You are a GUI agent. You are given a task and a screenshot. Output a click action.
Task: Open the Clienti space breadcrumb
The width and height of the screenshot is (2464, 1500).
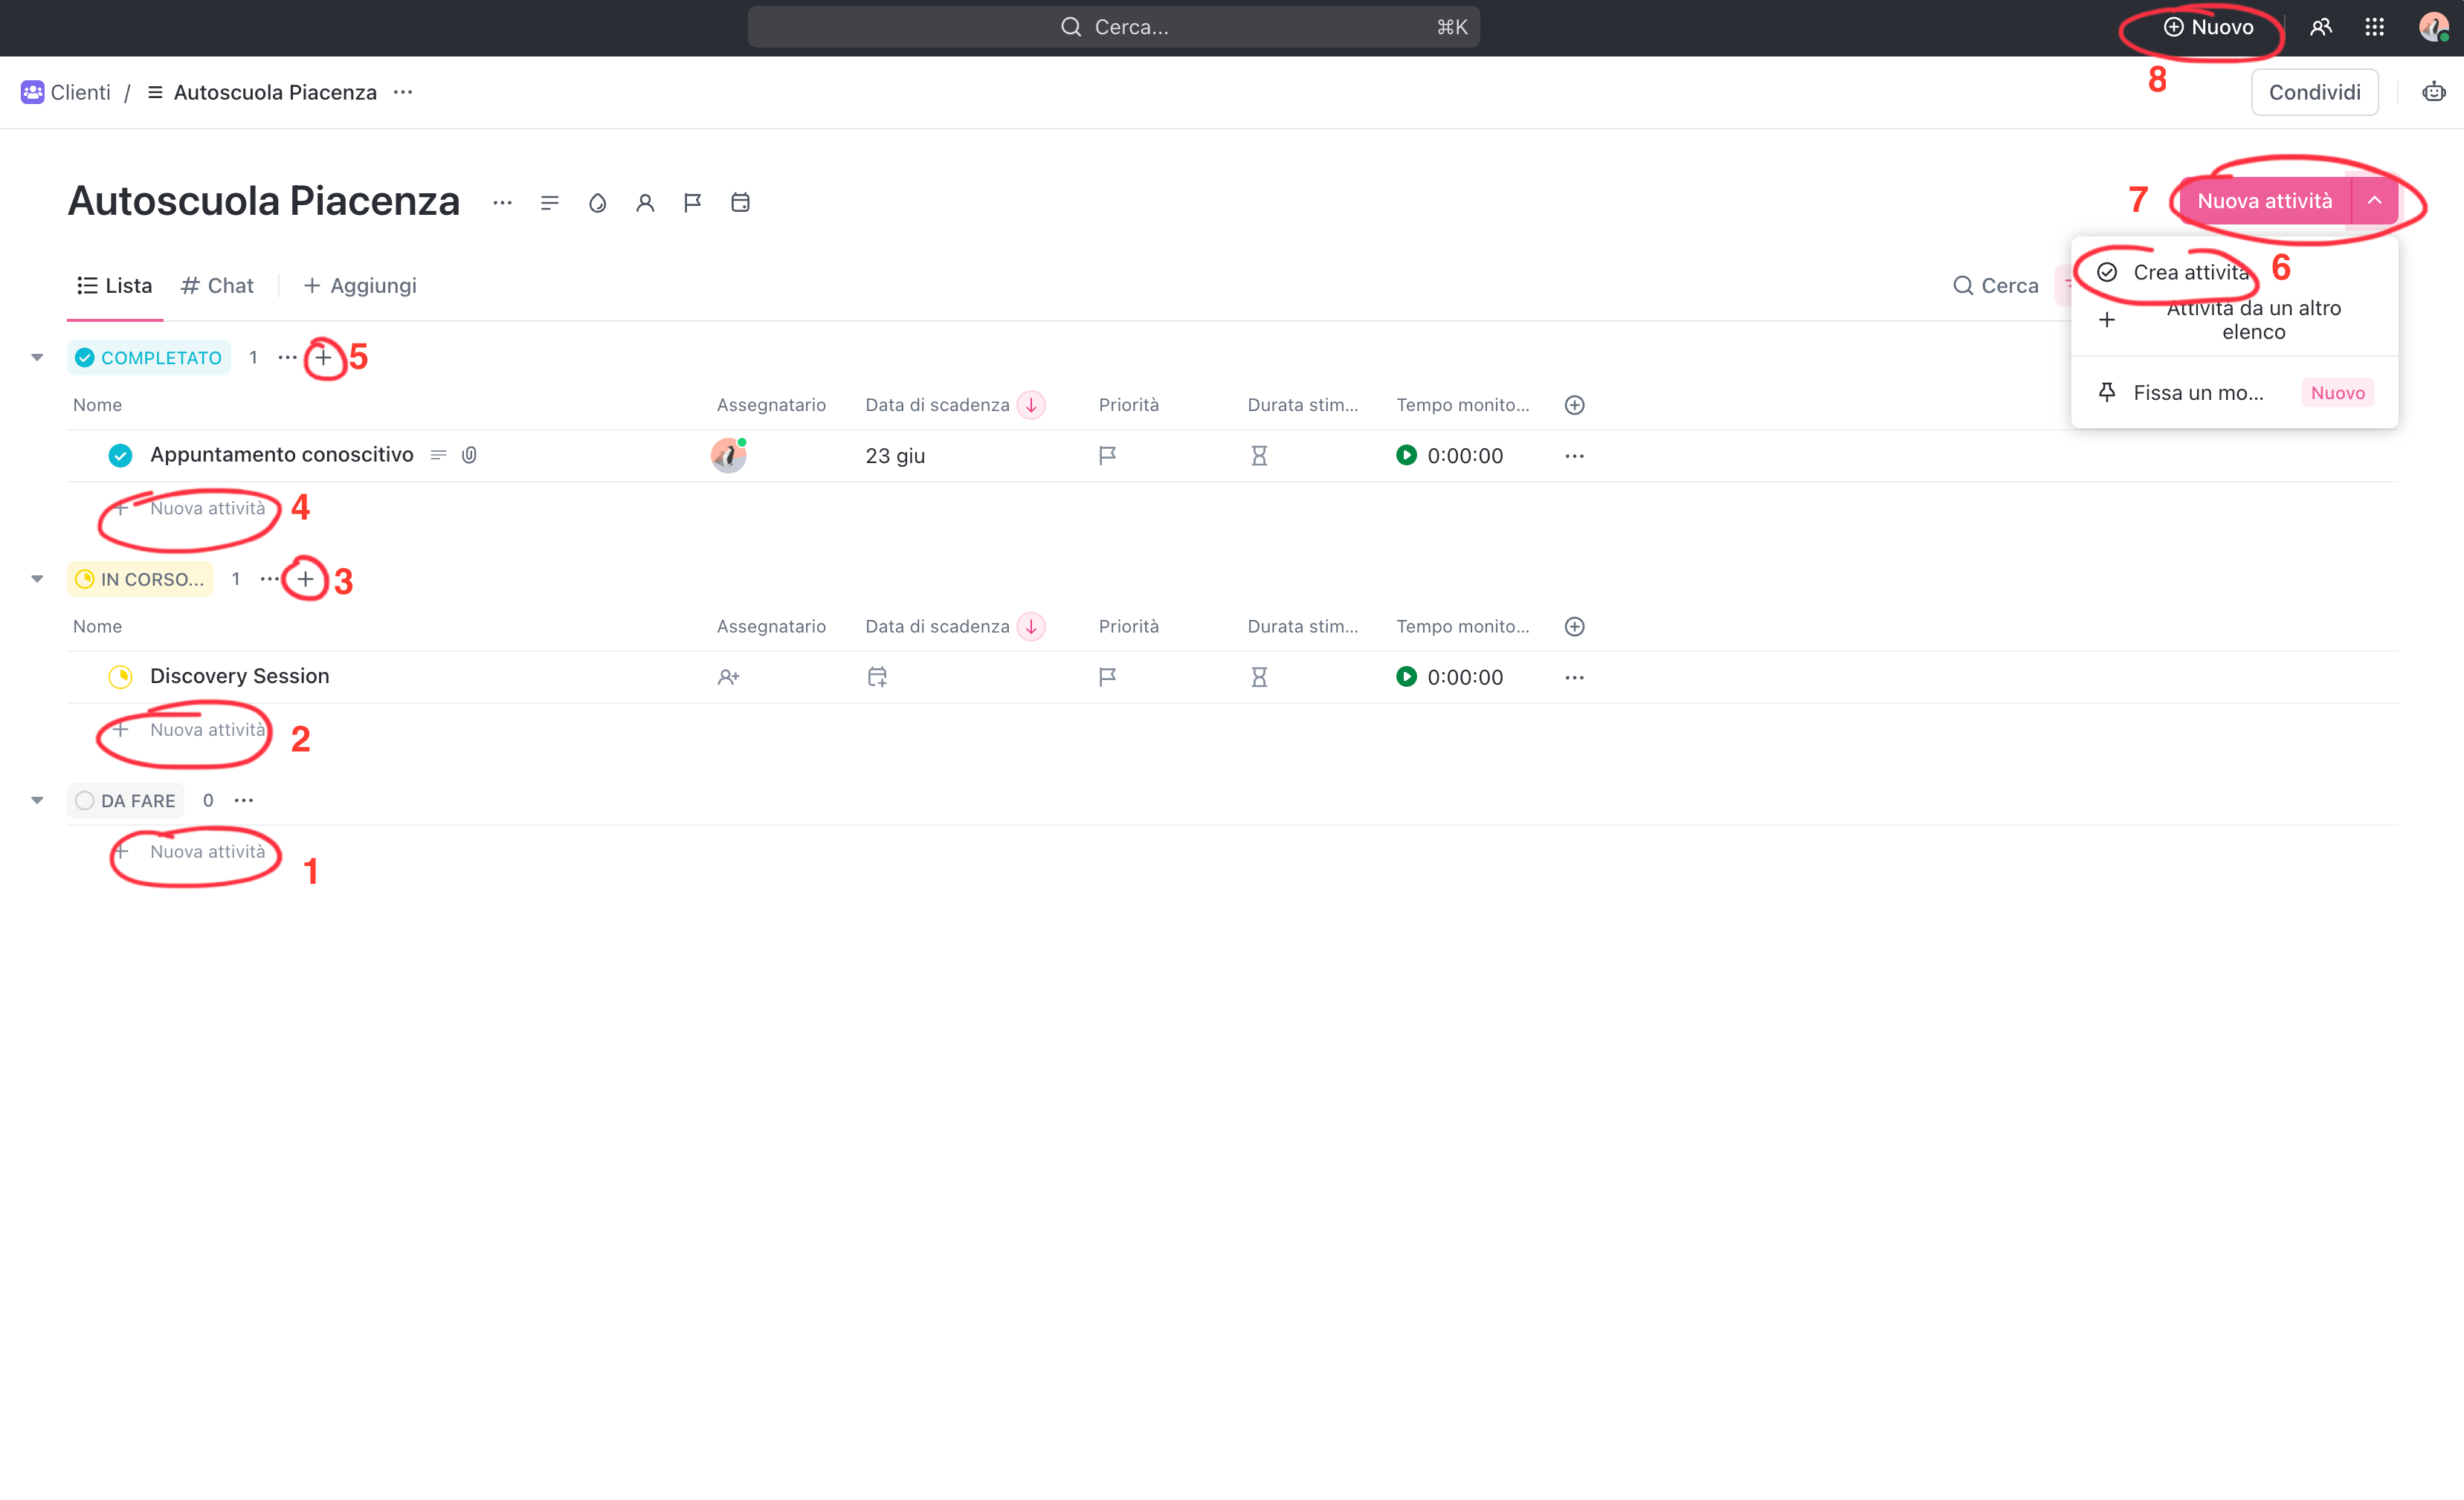point(66,92)
